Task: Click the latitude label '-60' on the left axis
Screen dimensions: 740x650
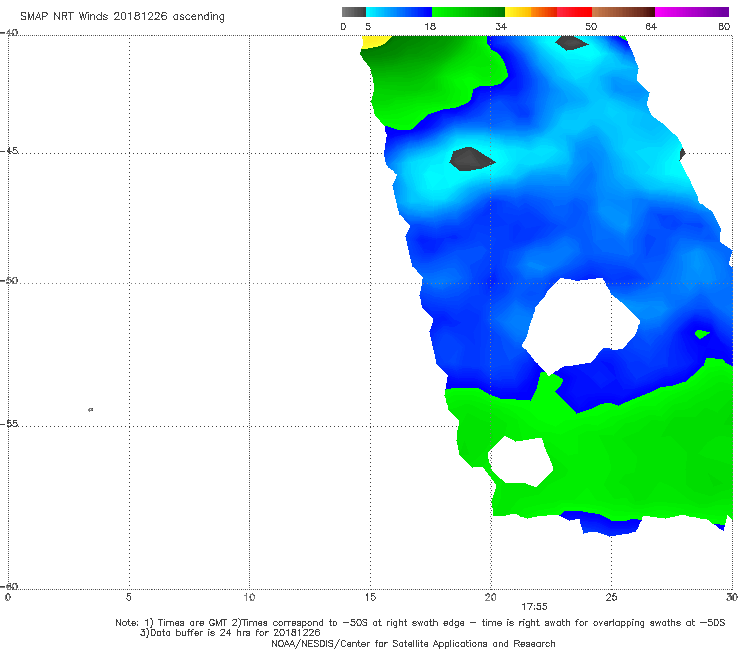Action: [9, 586]
